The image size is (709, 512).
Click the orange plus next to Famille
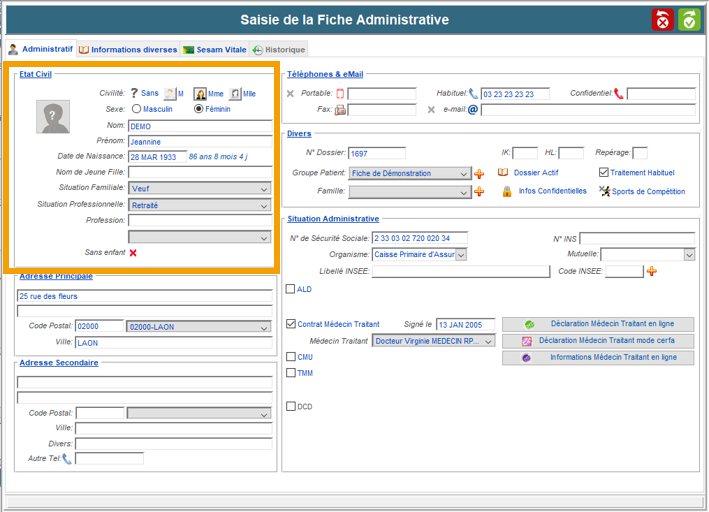tap(479, 191)
